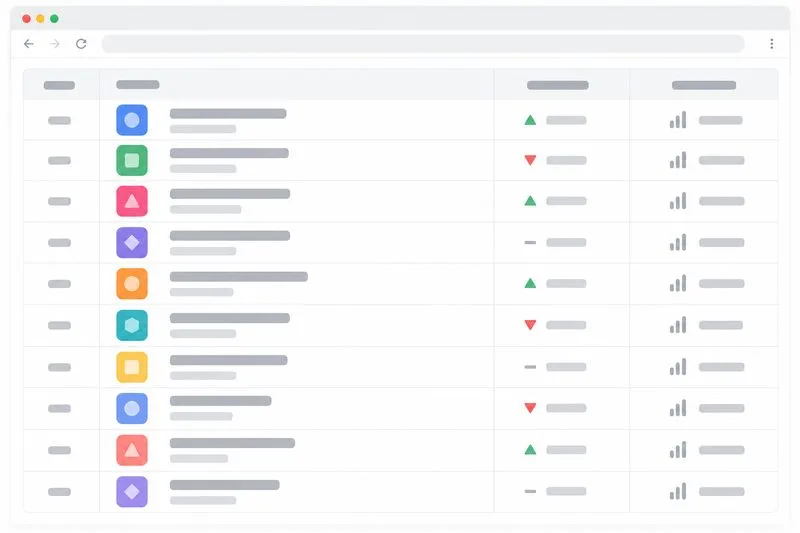The height and width of the screenshot is (533, 800).
Task: Click the bar chart icon in first row
Action: pos(678,120)
